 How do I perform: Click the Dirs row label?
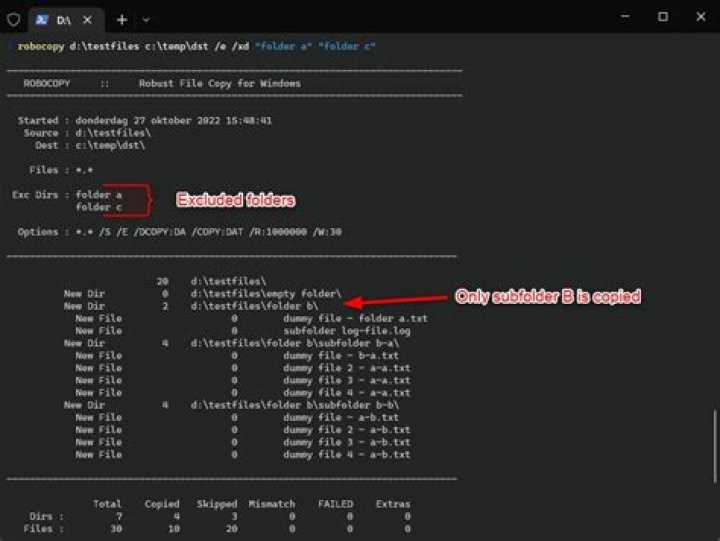(46, 516)
